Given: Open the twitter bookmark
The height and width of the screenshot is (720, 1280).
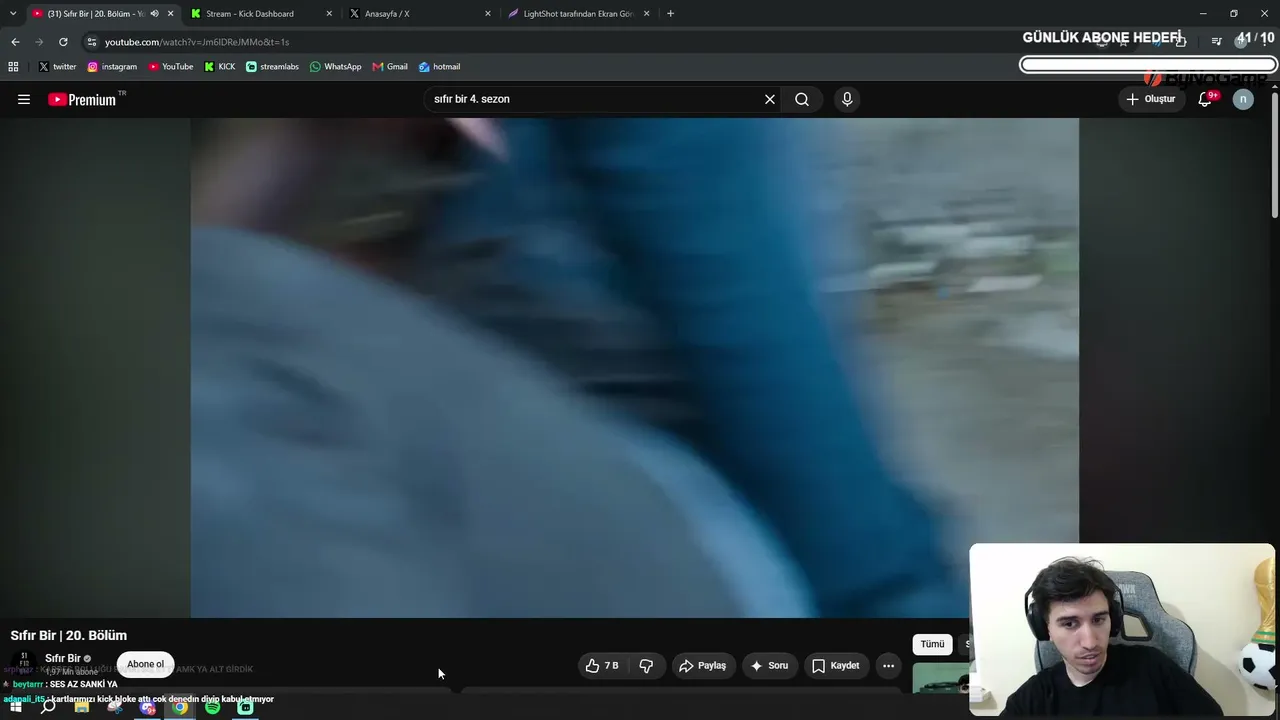Looking at the screenshot, I should coord(57,67).
